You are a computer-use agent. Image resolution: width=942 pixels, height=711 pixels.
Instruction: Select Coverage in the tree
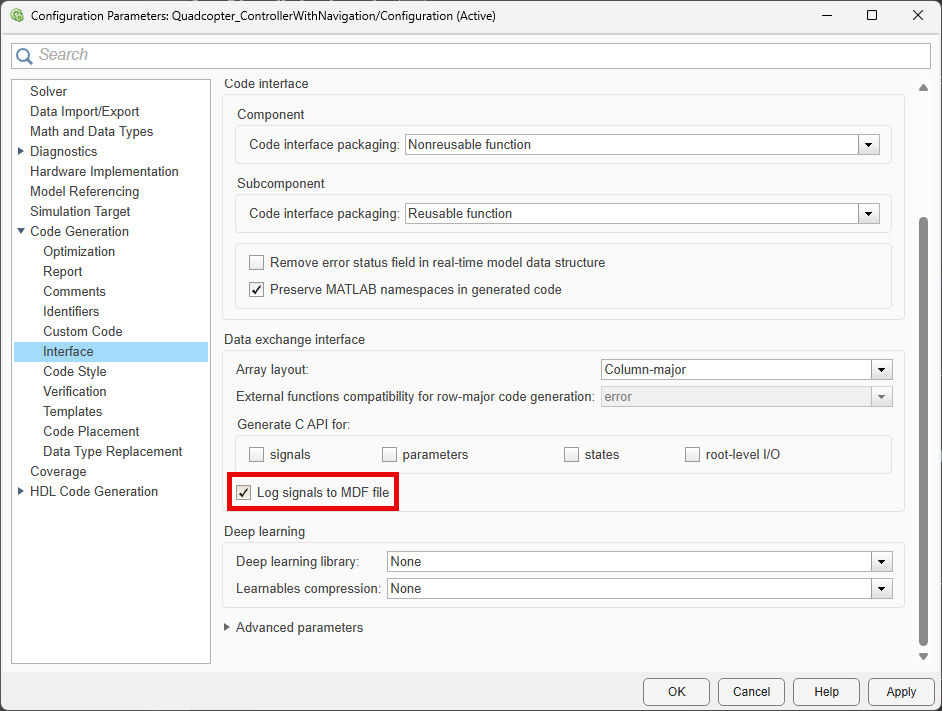point(58,471)
